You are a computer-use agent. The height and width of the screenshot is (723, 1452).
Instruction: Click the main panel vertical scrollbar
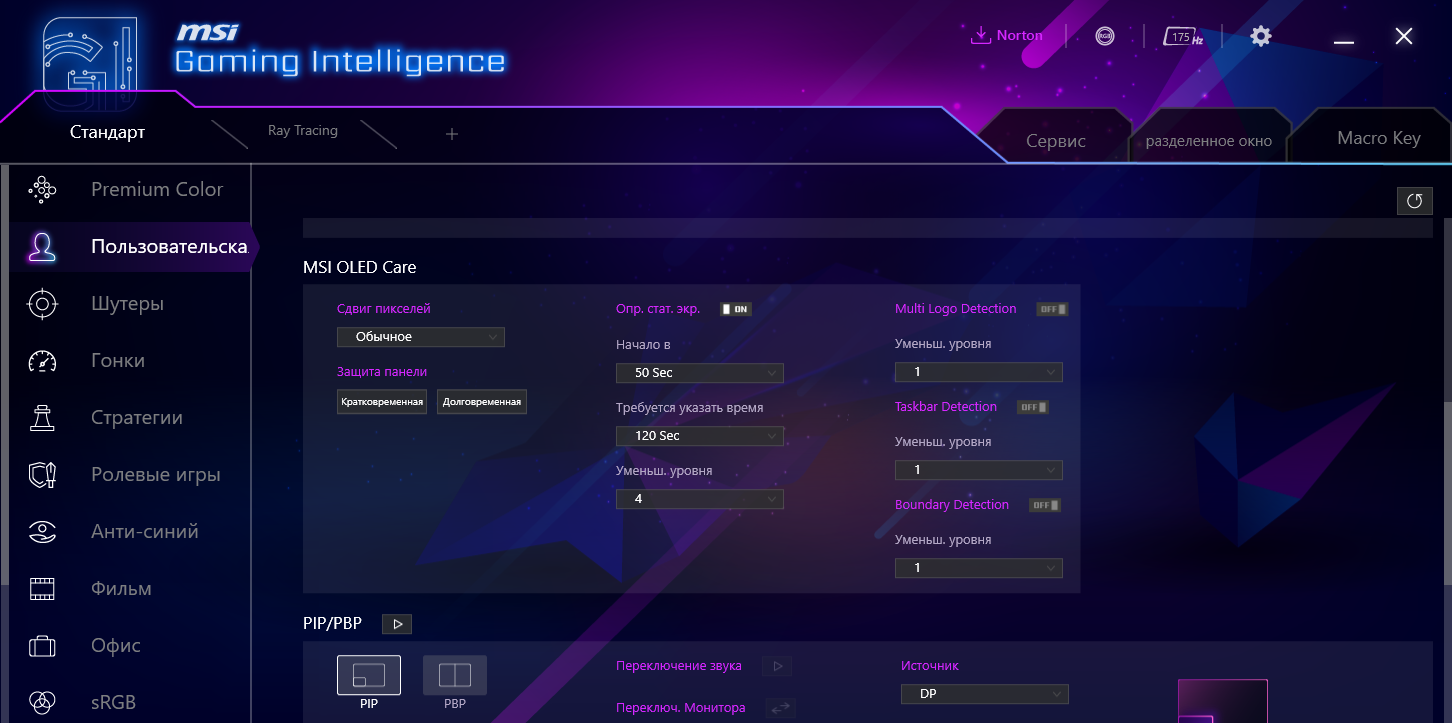click(1446, 493)
